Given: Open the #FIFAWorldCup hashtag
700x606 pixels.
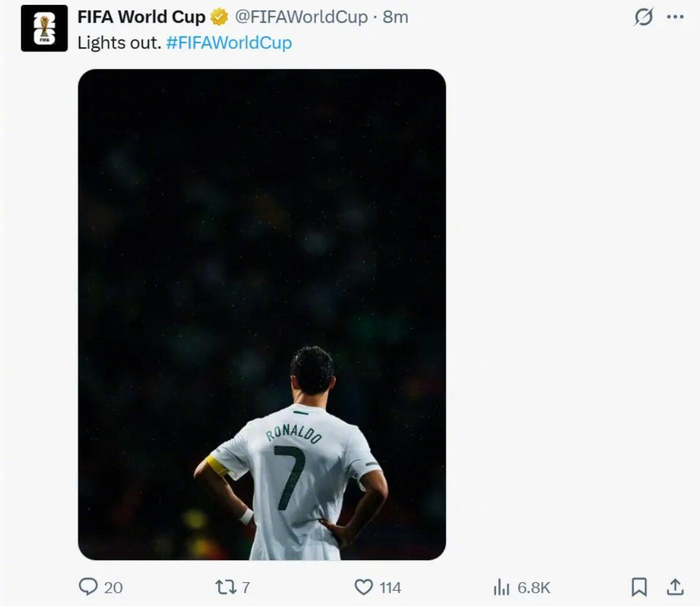Looking at the screenshot, I should [x=229, y=43].
